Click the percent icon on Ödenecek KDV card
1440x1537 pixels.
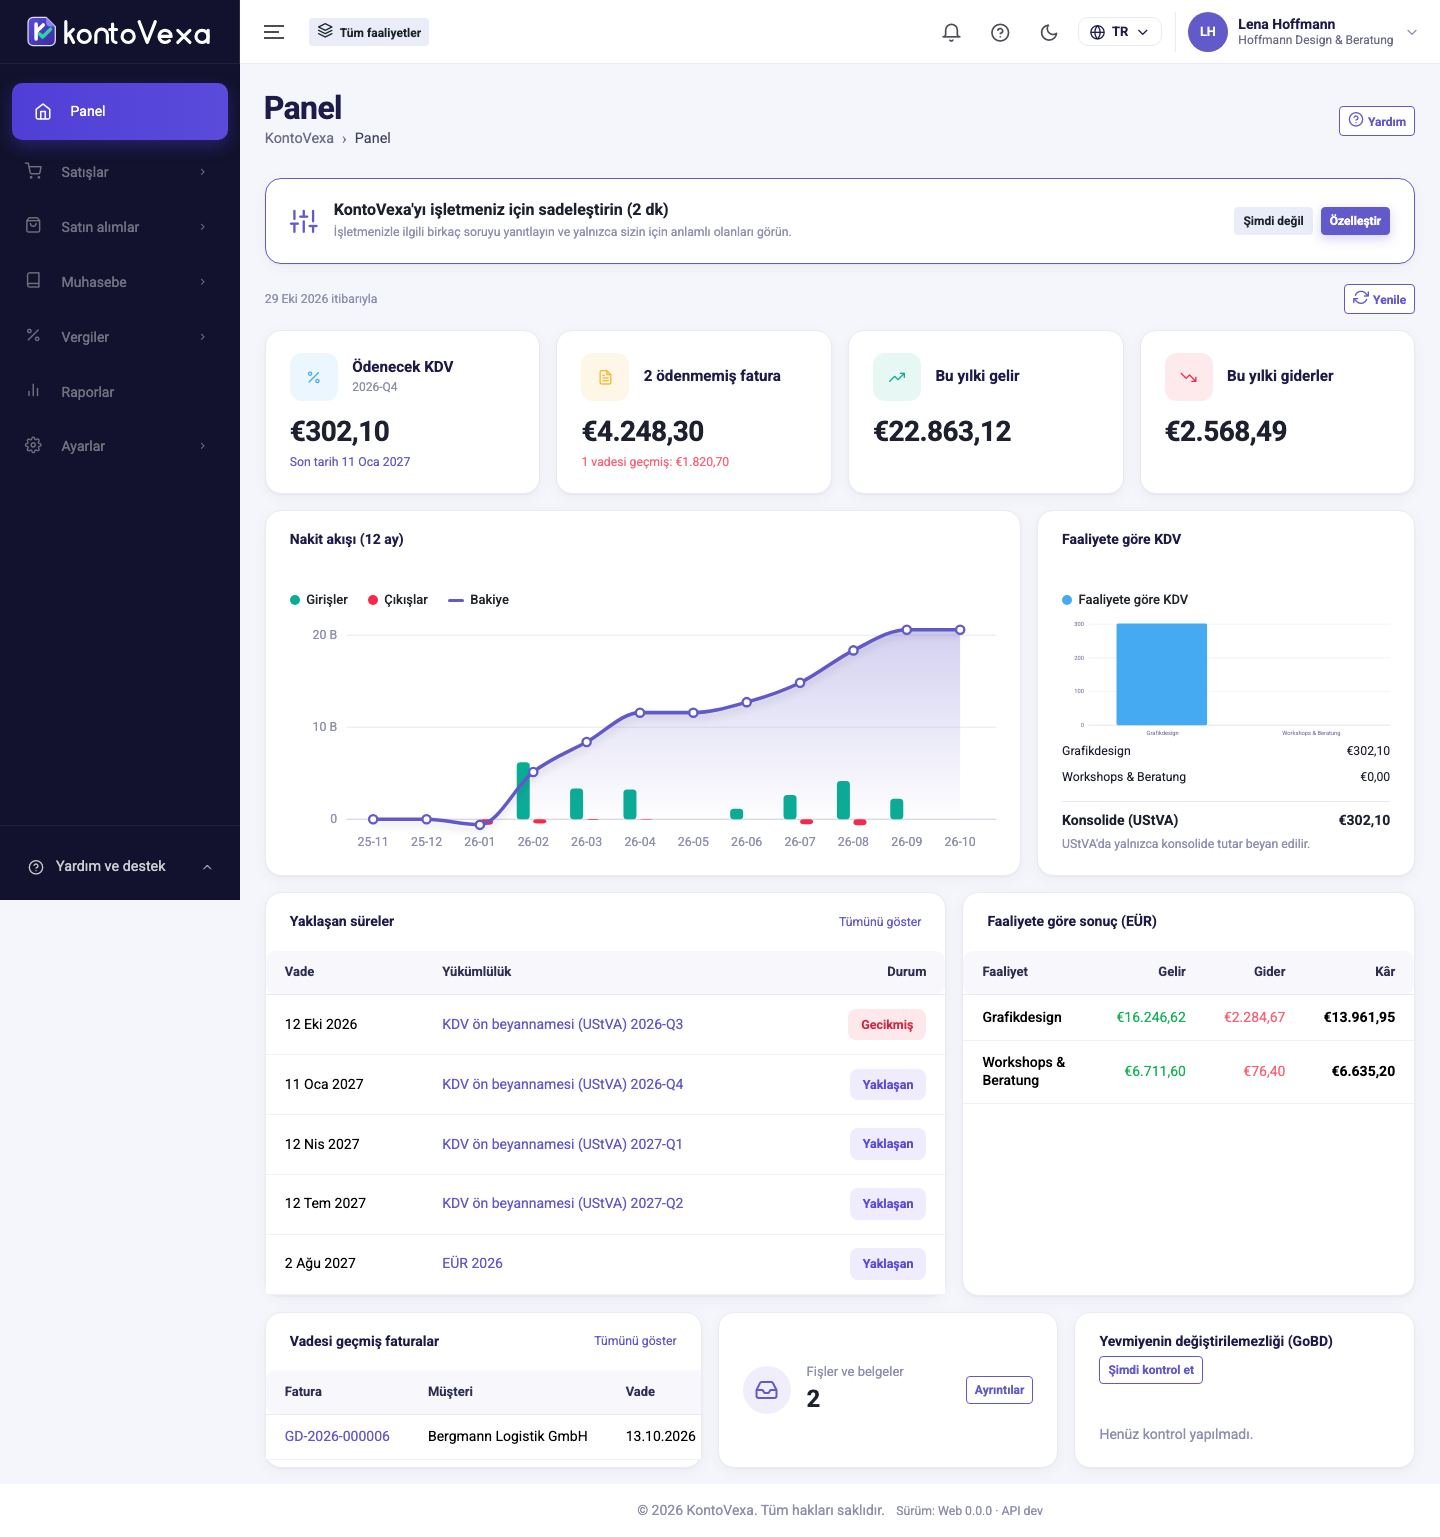pyautogui.click(x=314, y=377)
